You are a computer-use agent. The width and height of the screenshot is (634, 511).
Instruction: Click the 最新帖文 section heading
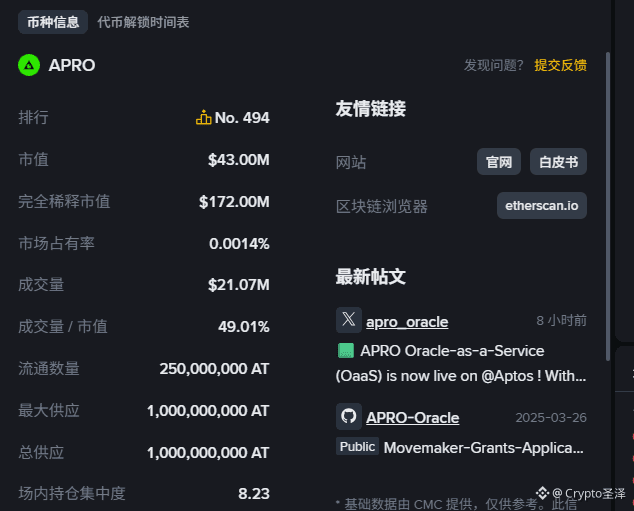tap(370, 277)
